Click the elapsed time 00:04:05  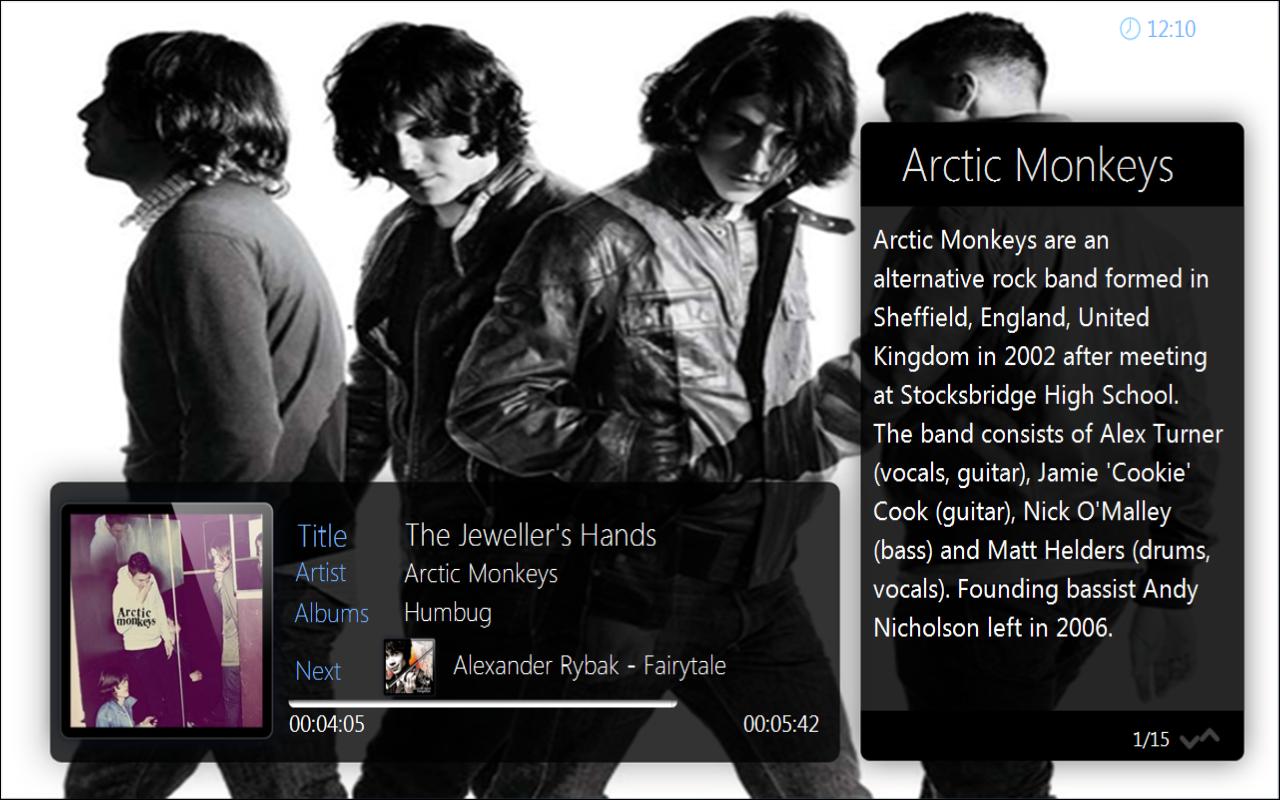click(x=327, y=724)
